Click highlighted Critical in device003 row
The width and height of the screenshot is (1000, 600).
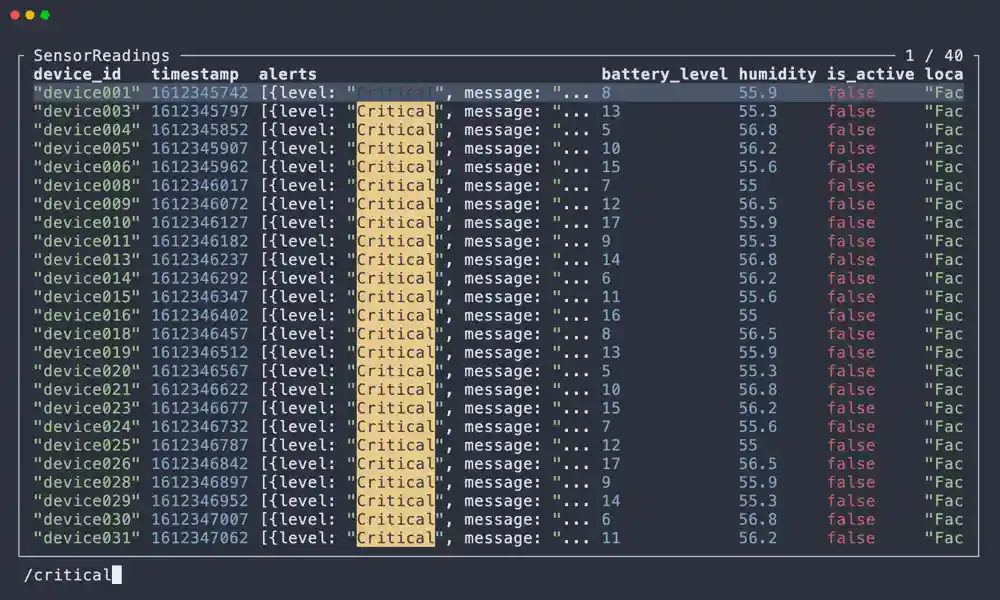(x=395, y=111)
